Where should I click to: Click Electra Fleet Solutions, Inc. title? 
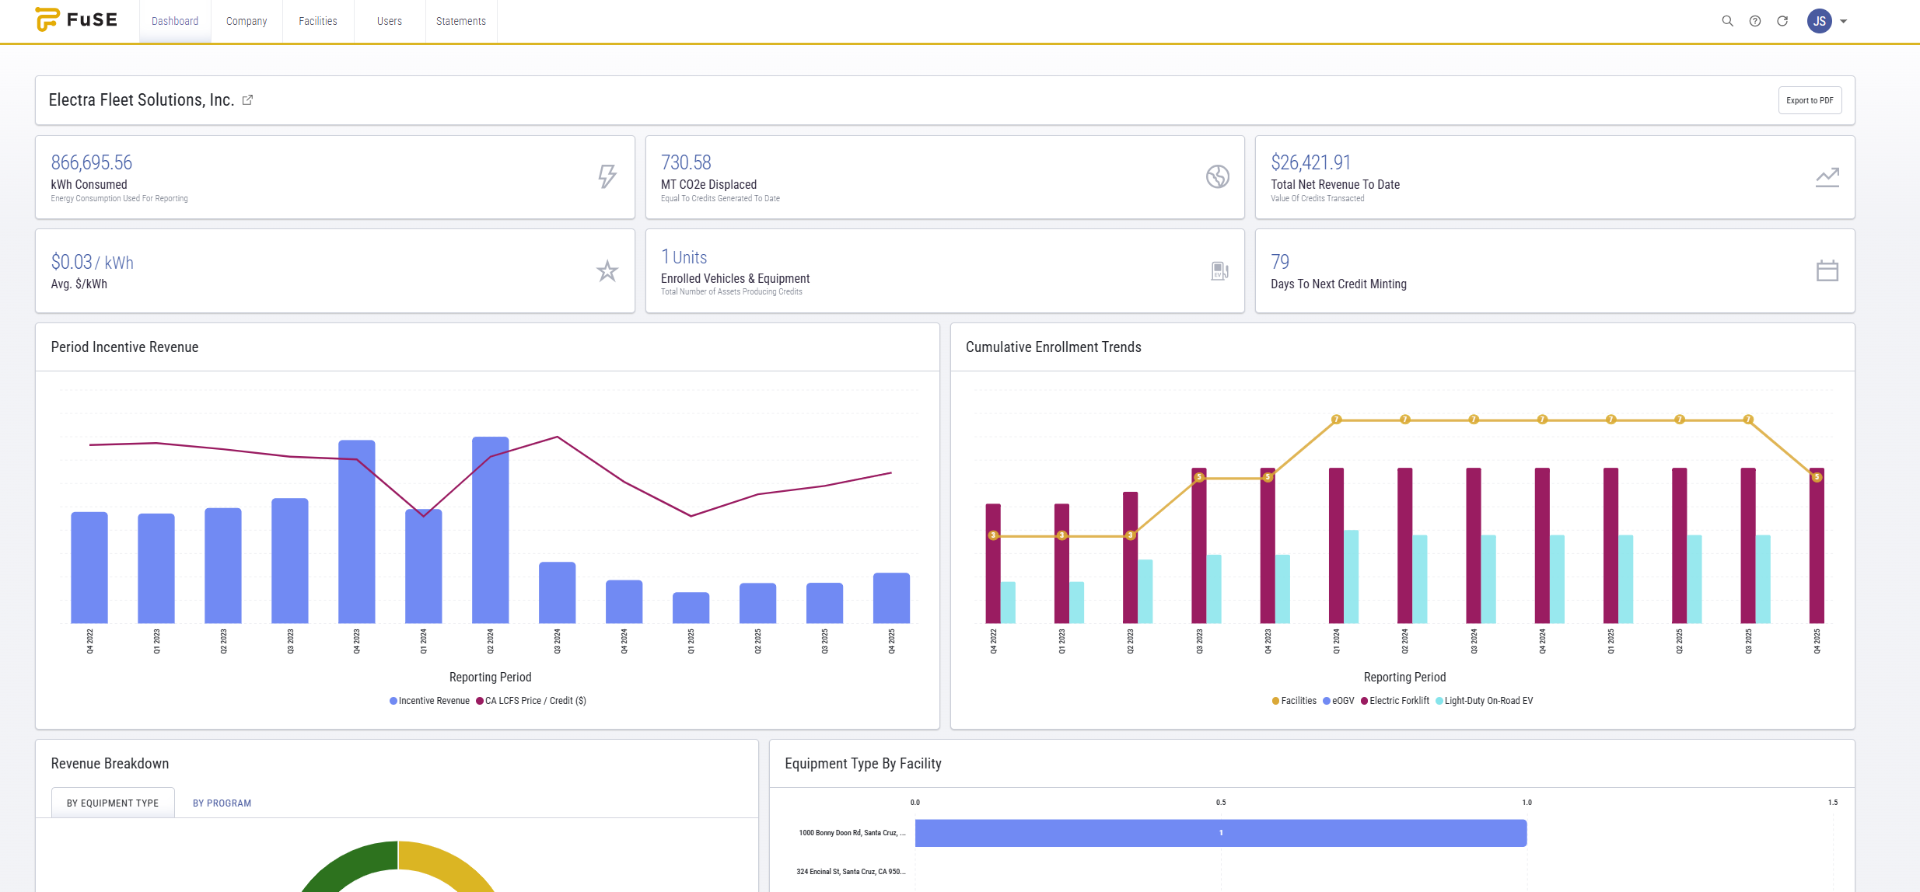141,100
